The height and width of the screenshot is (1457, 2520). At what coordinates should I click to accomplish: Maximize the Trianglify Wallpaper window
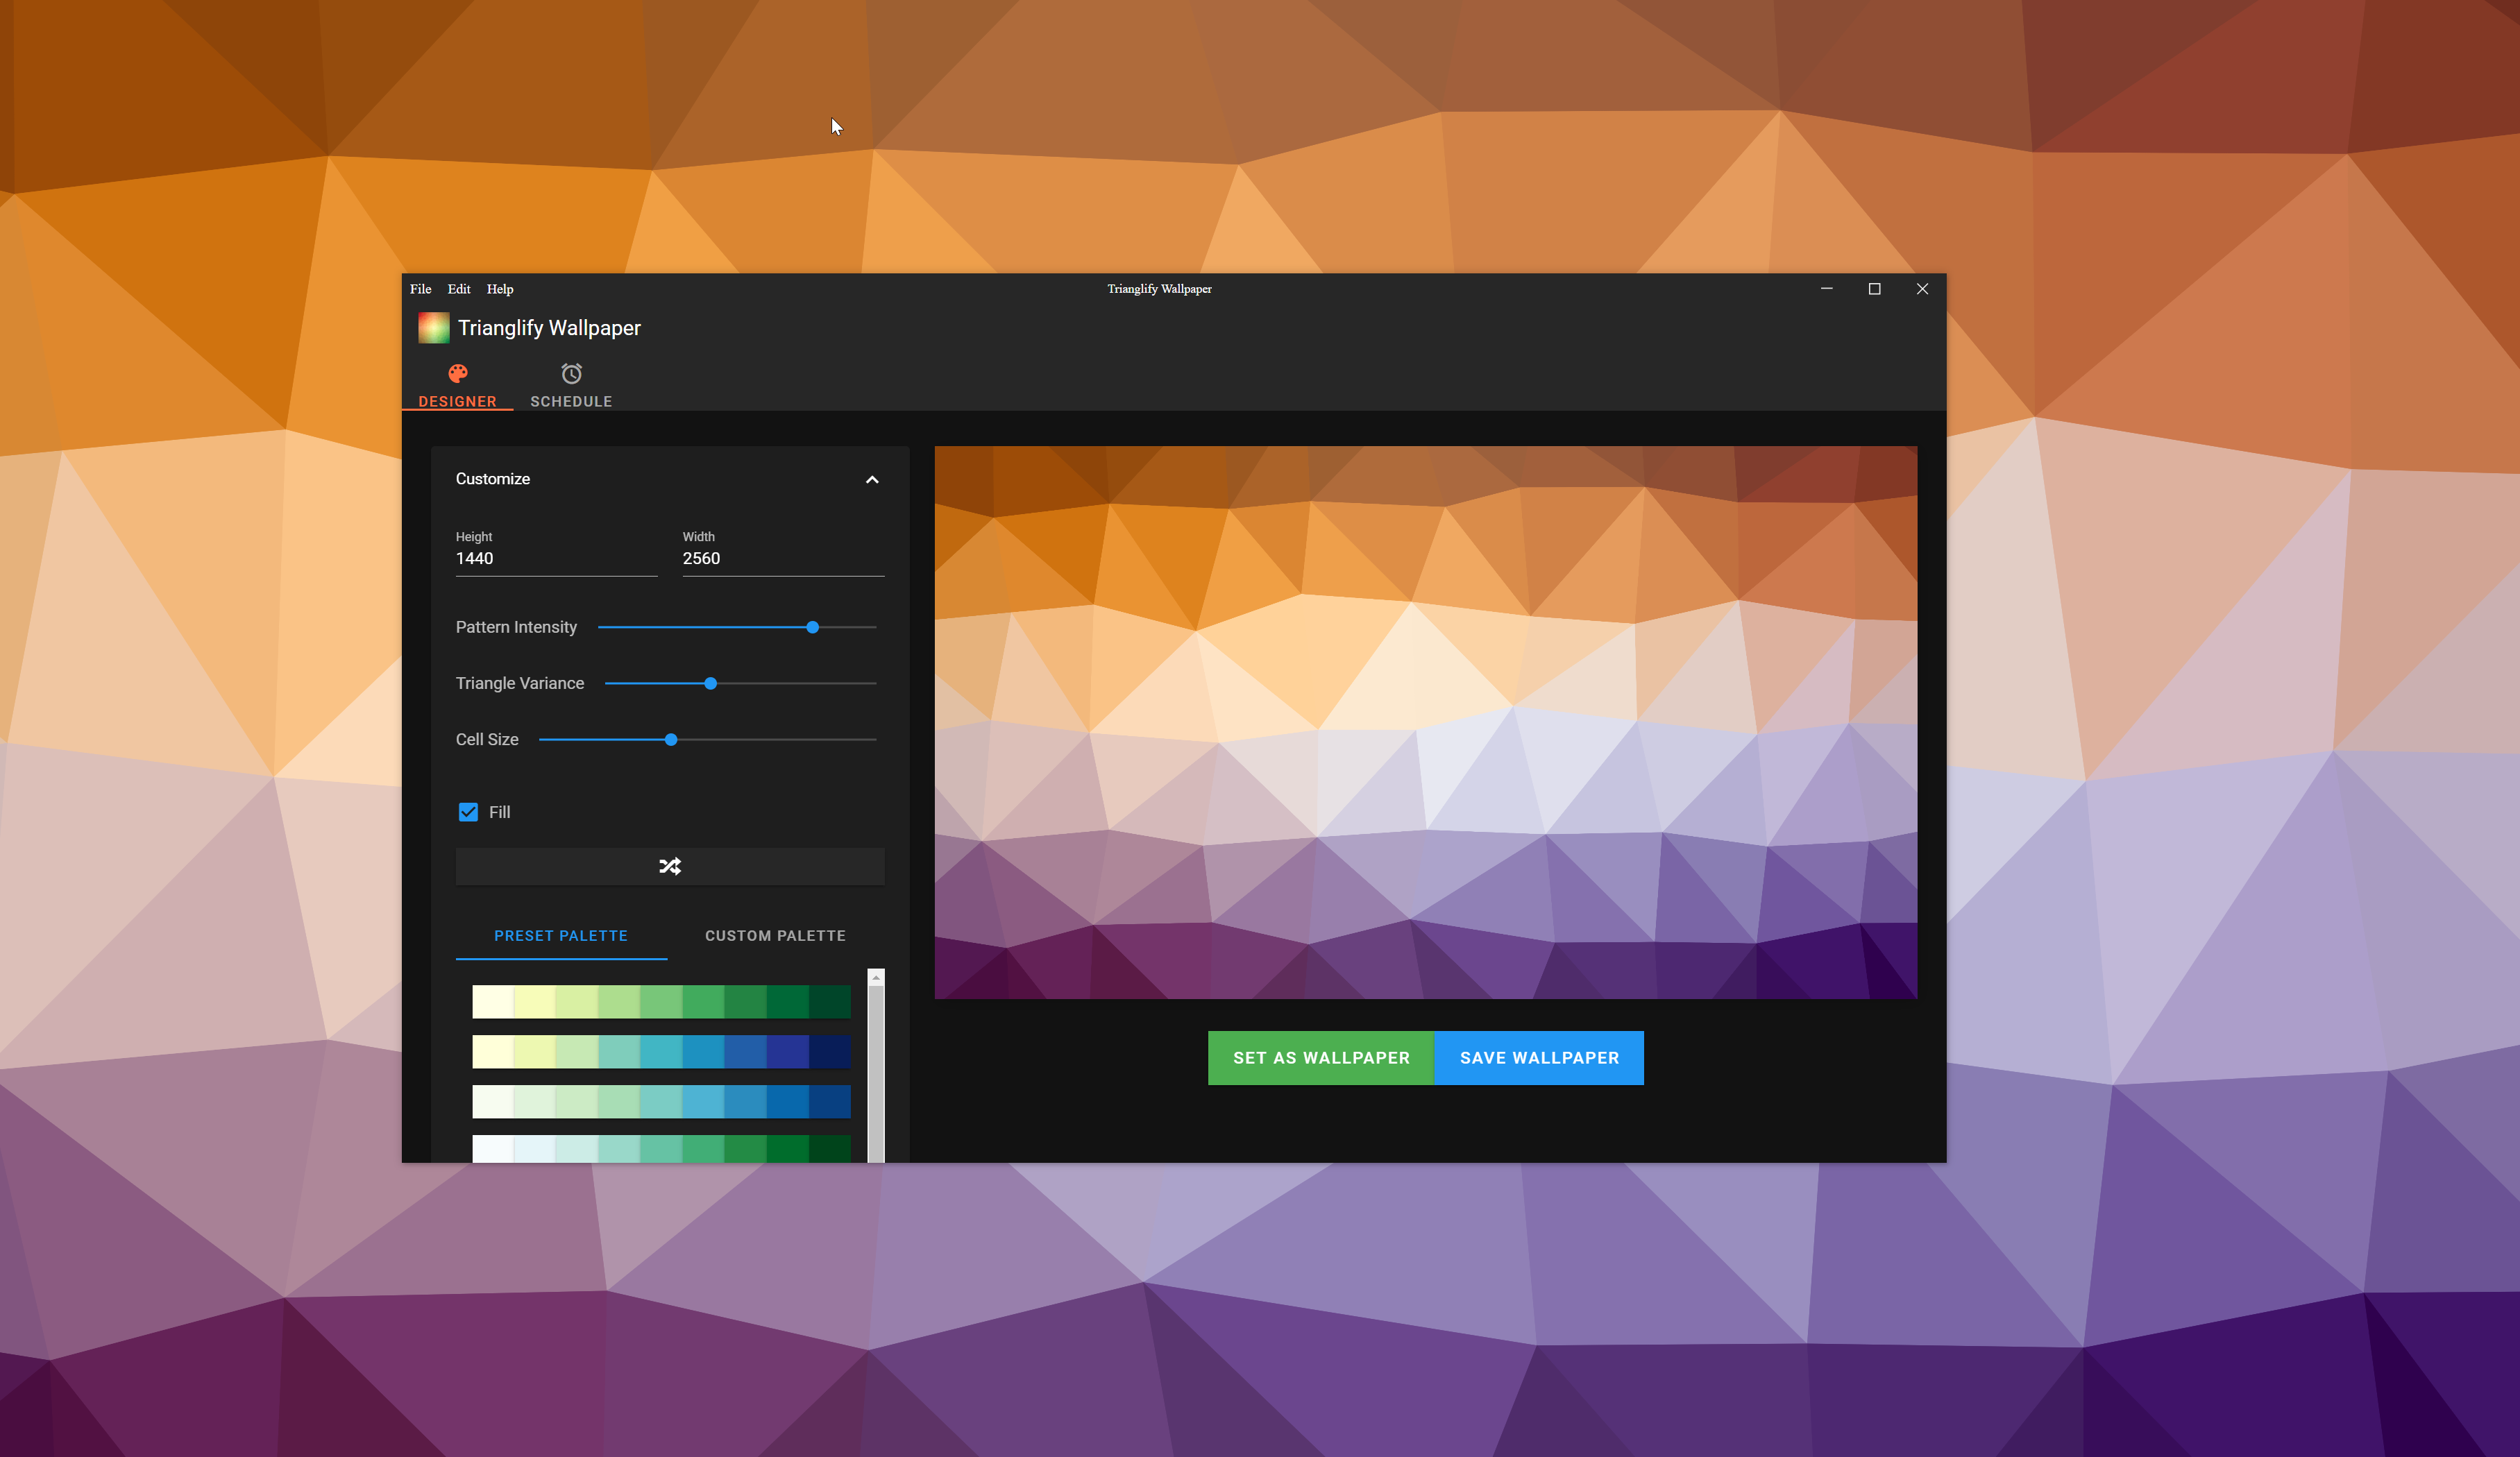pos(1874,289)
